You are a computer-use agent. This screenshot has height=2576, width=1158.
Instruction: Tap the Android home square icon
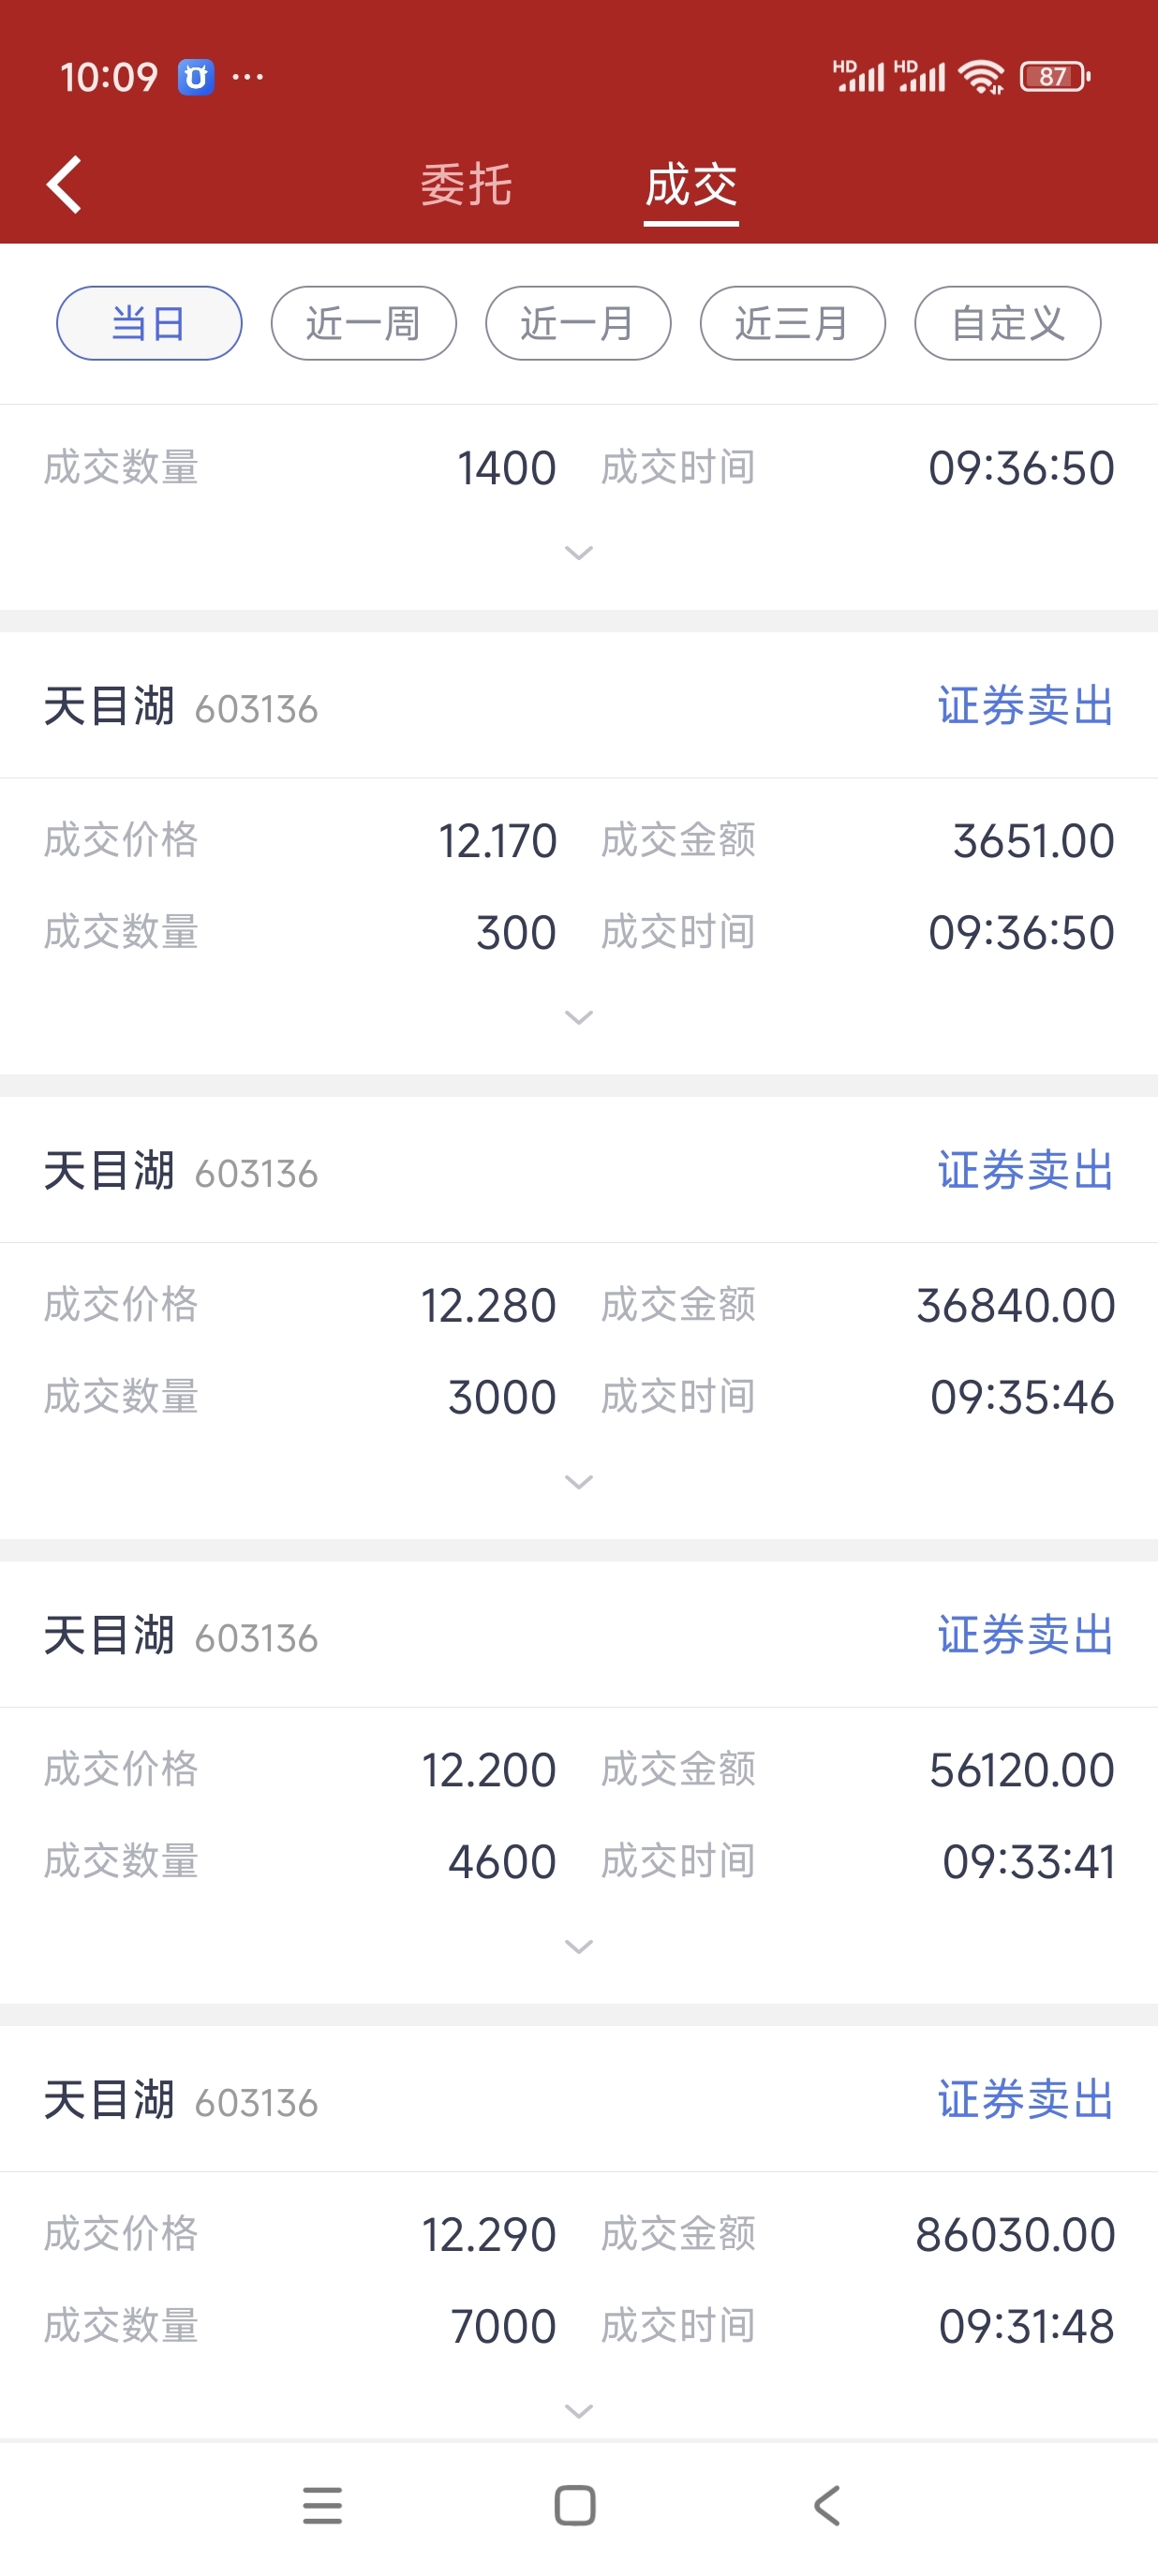[x=575, y=2505]
